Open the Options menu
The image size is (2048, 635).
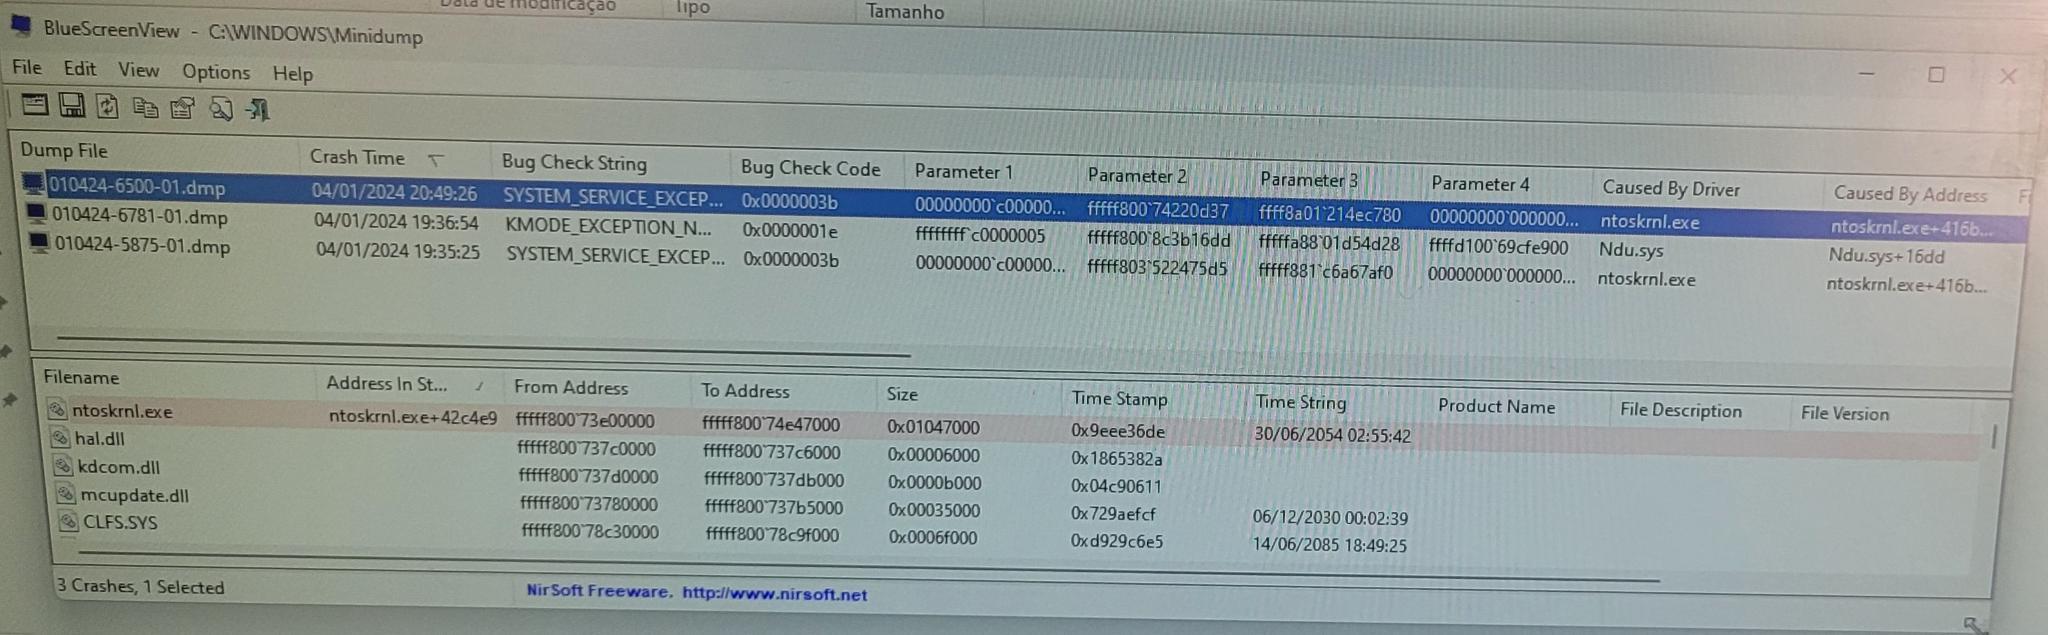point(216,72)
